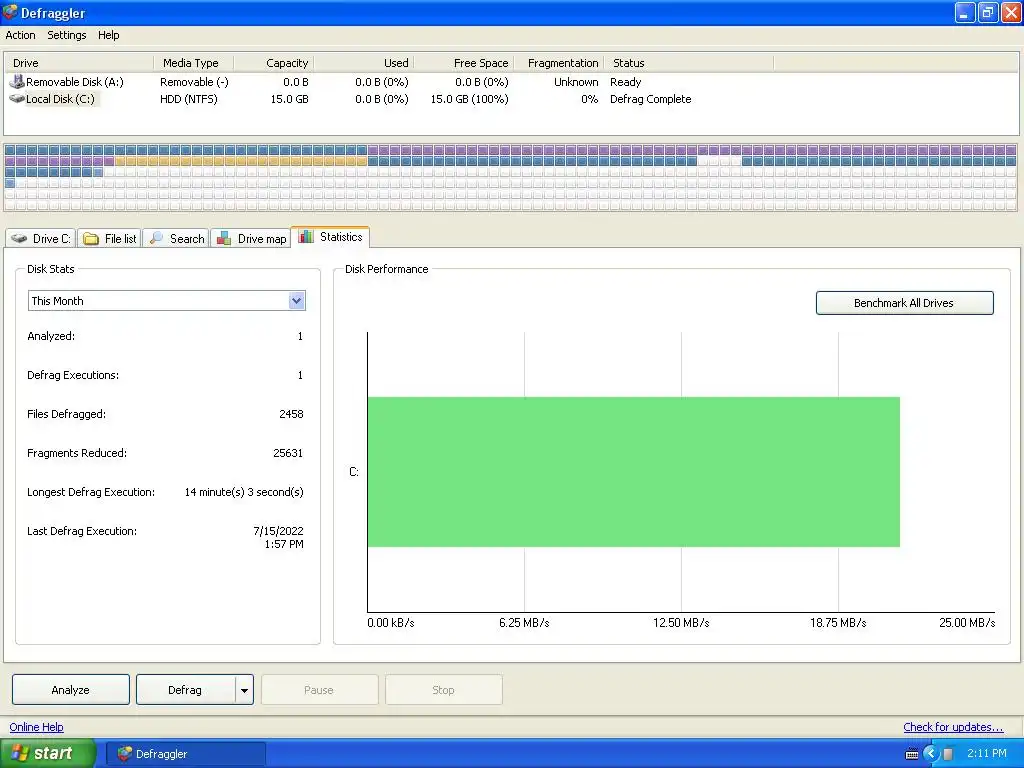Sort by the Free Space column header
The width and height of the screenshot is (1024, 768).
(x=464, y=63)
